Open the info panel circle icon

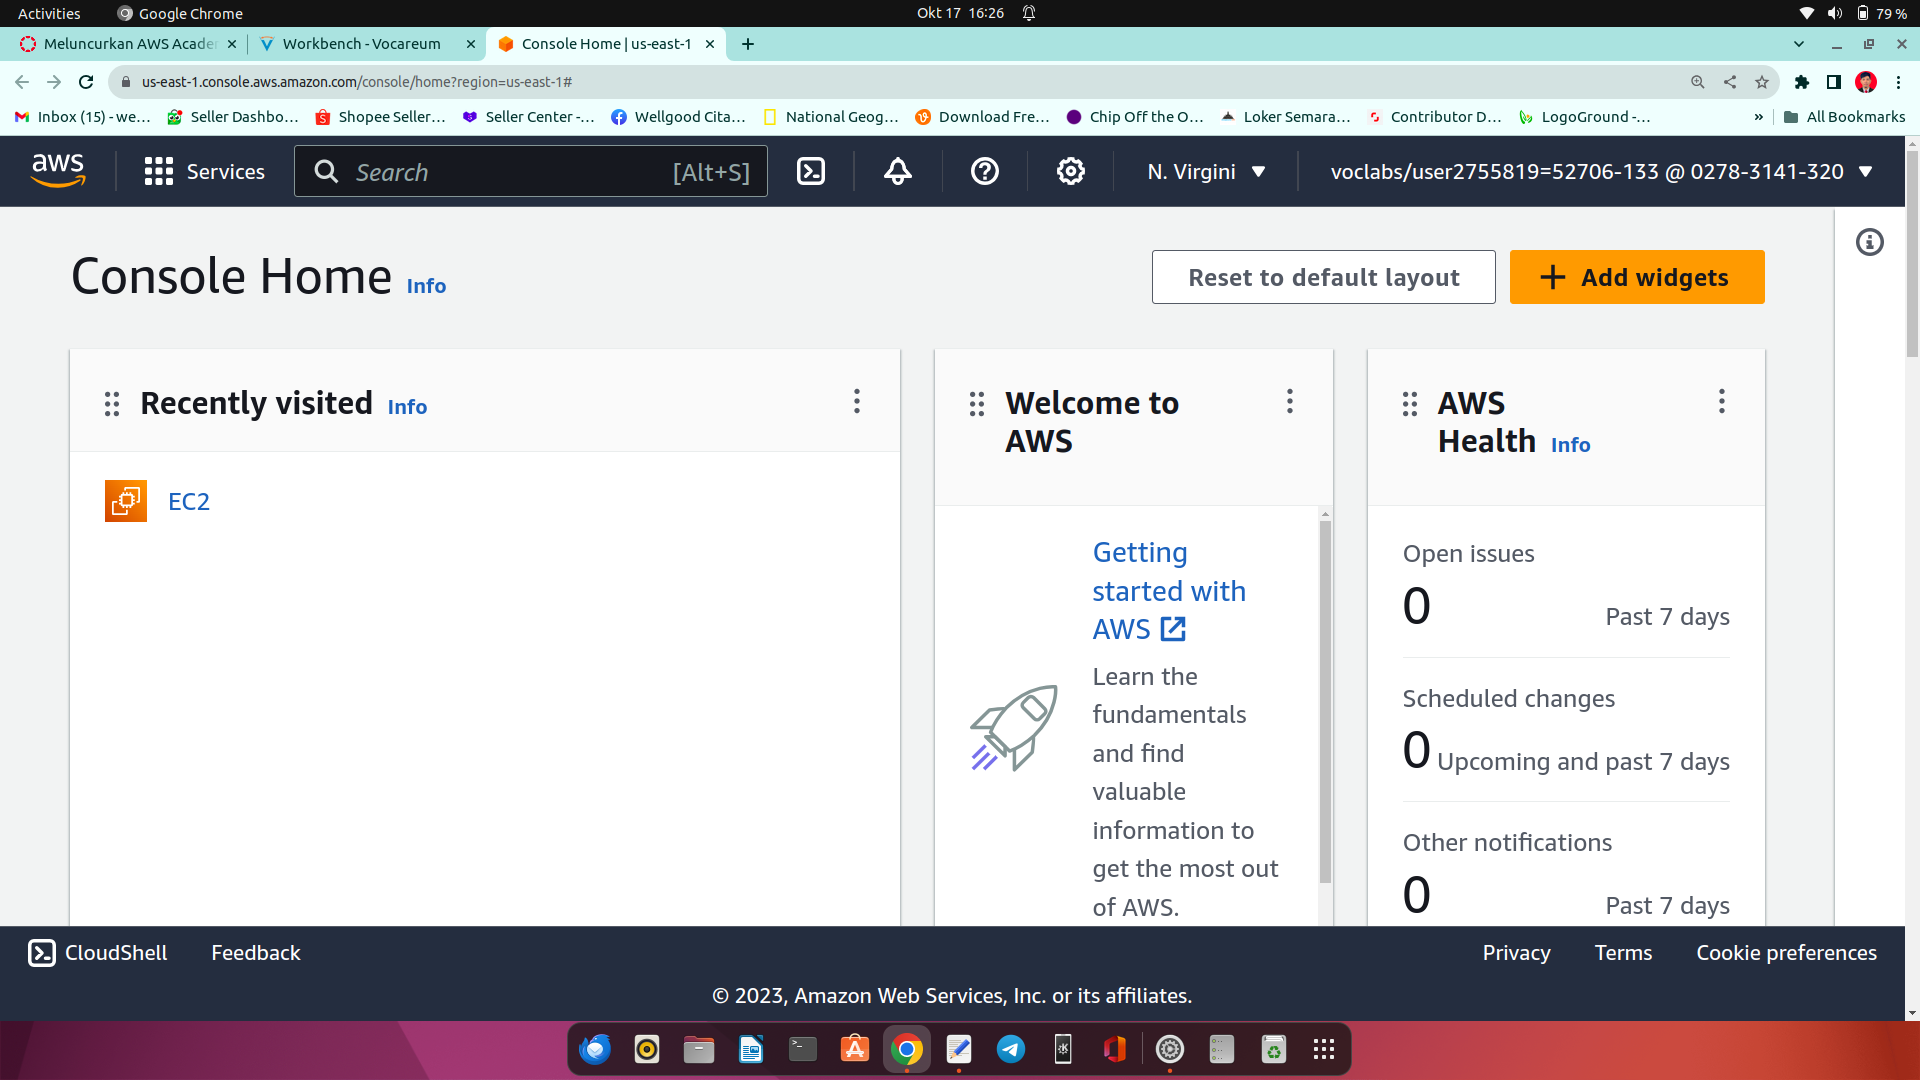(x=1869, y=243)
